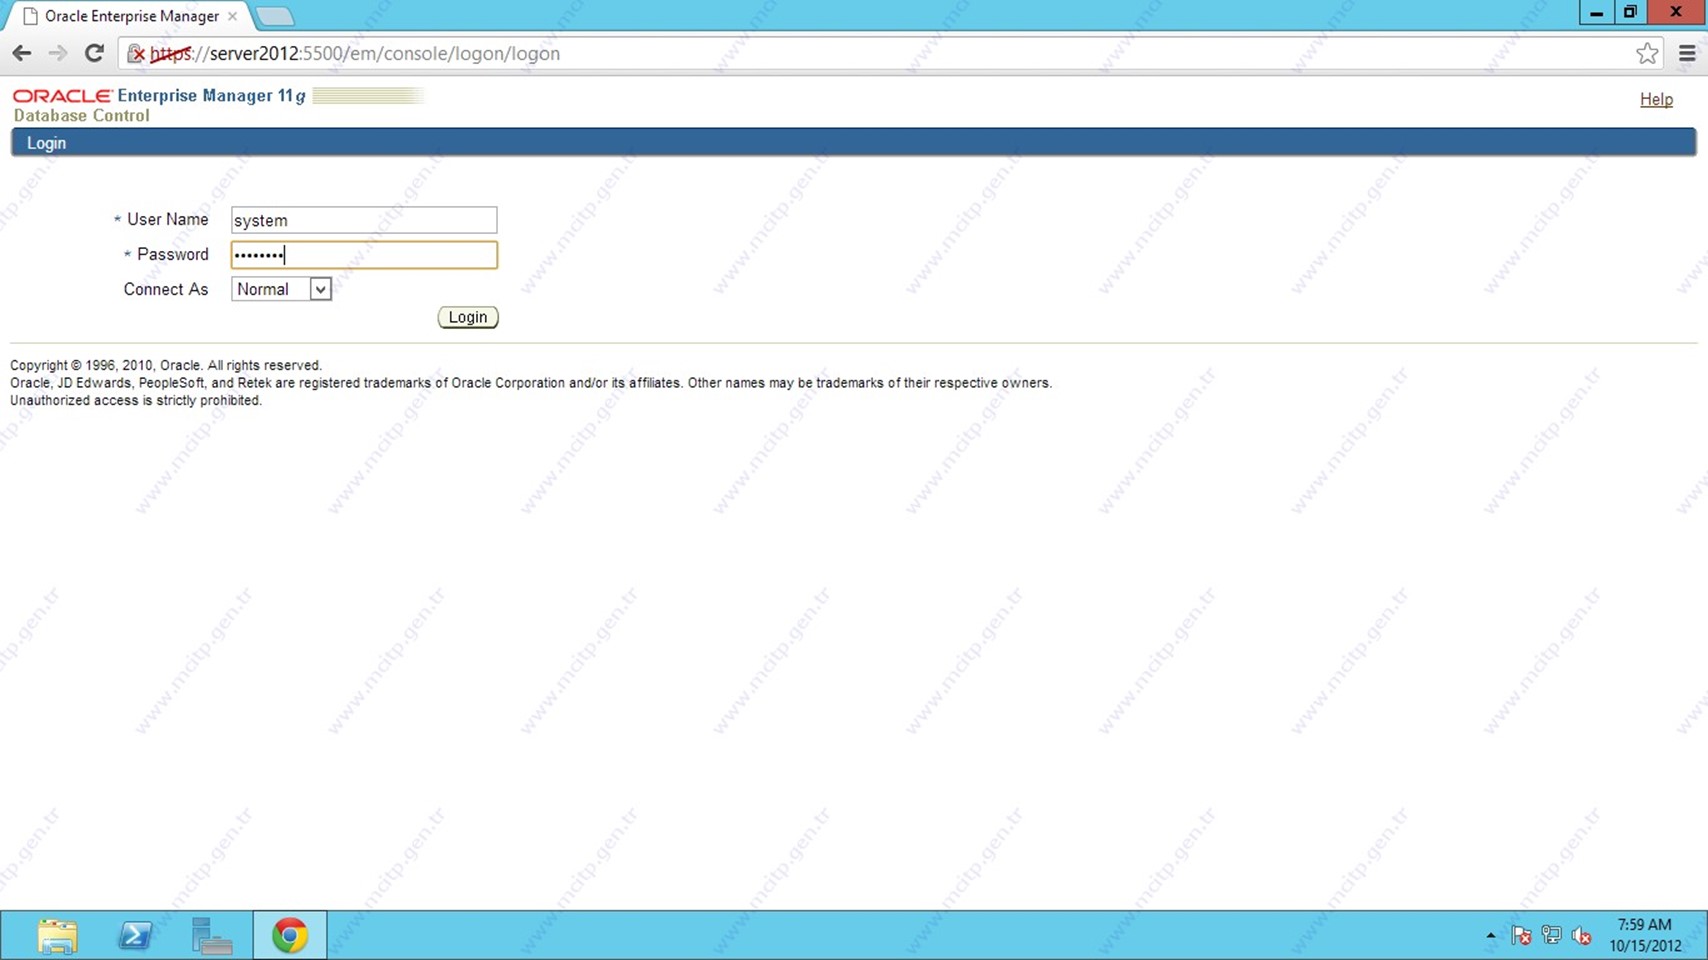Restore down the Chrome window
Image resolution: width=1708 pixels, height=960 pixels.
click(1630, 13)
